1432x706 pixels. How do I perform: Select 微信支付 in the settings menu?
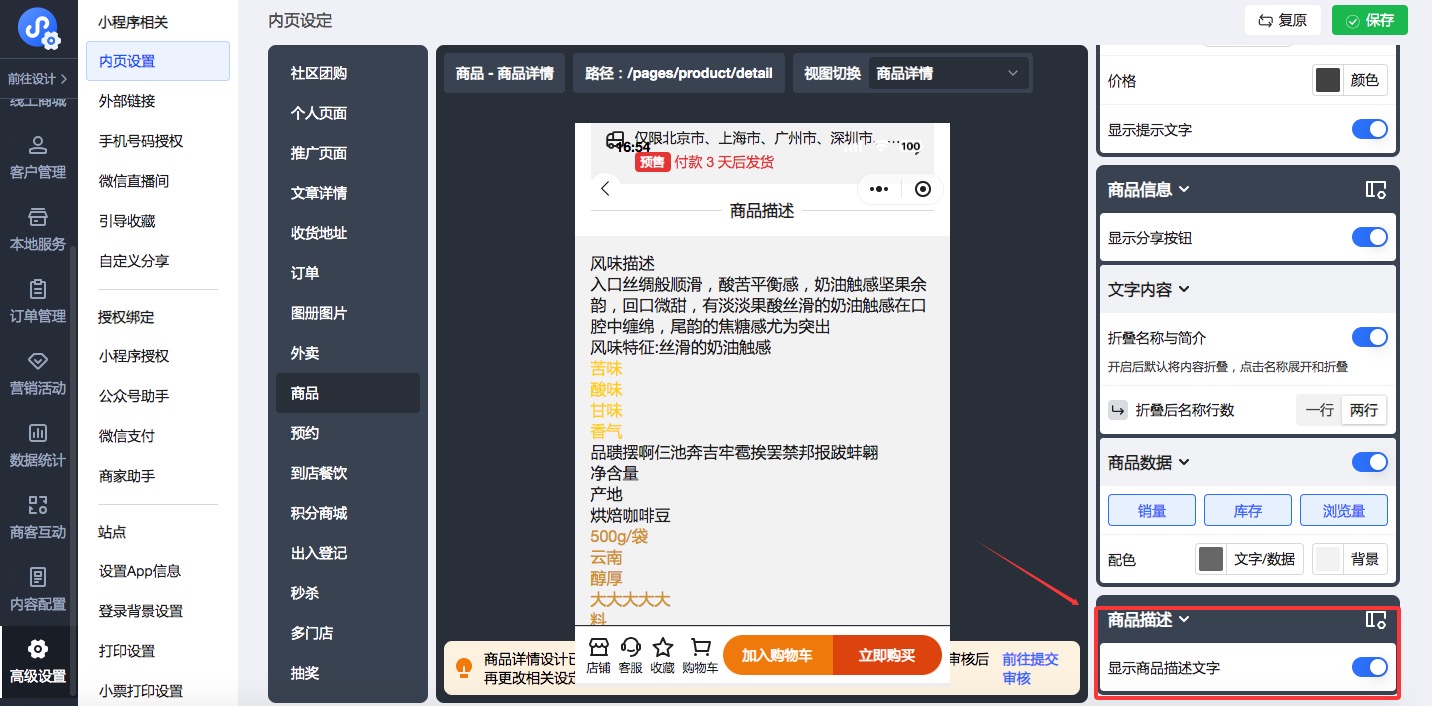click(127, 436)
